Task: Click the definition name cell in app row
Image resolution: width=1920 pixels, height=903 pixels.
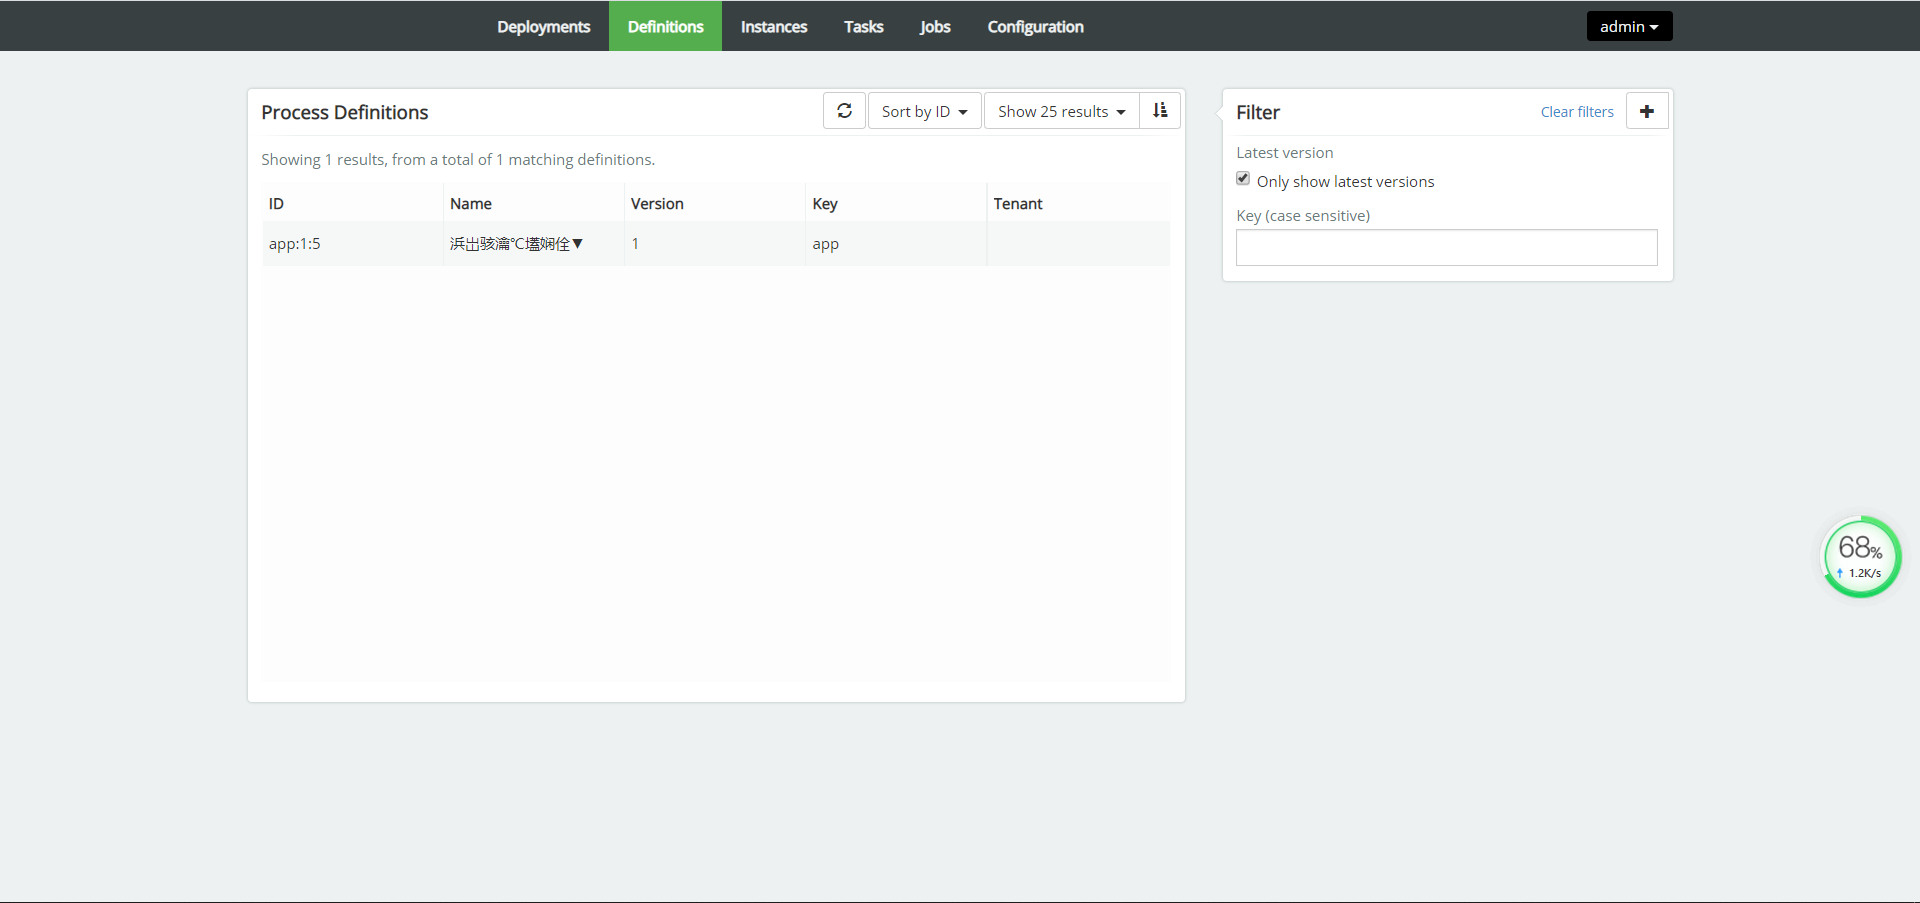Action: (x=533, y=244)
